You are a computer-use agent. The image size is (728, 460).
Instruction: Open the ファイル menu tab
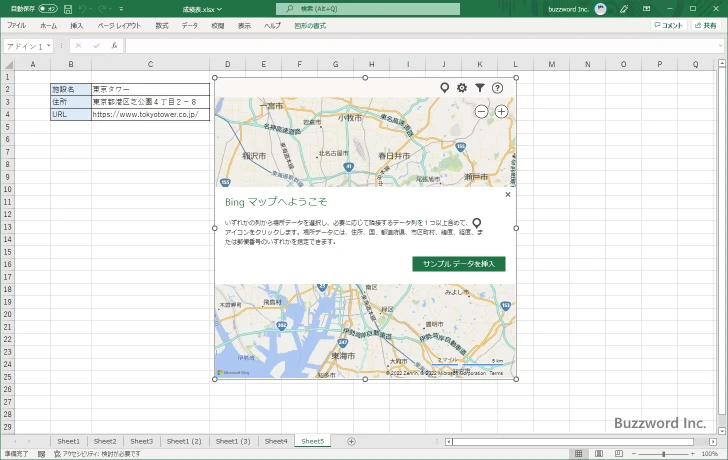17,26
